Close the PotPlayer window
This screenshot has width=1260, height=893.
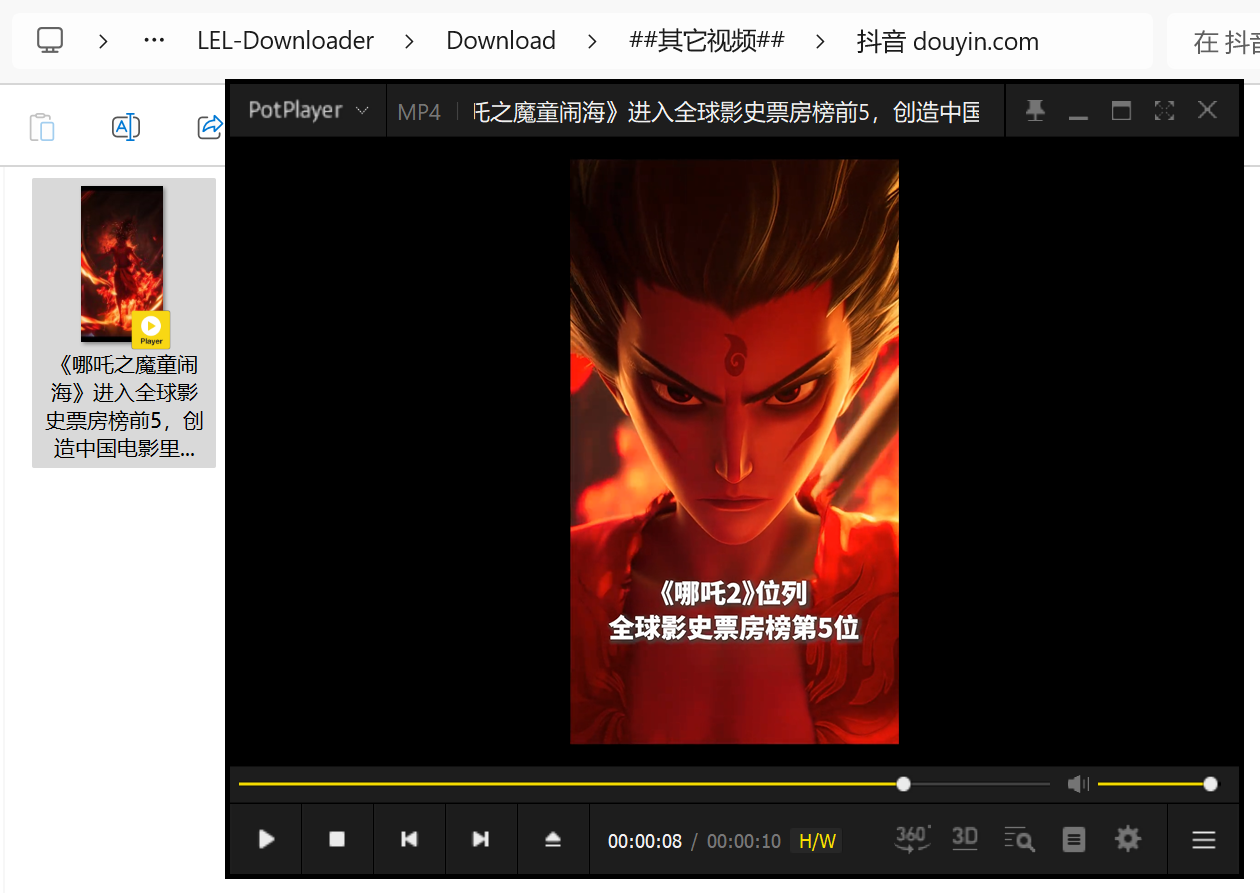1207,110
